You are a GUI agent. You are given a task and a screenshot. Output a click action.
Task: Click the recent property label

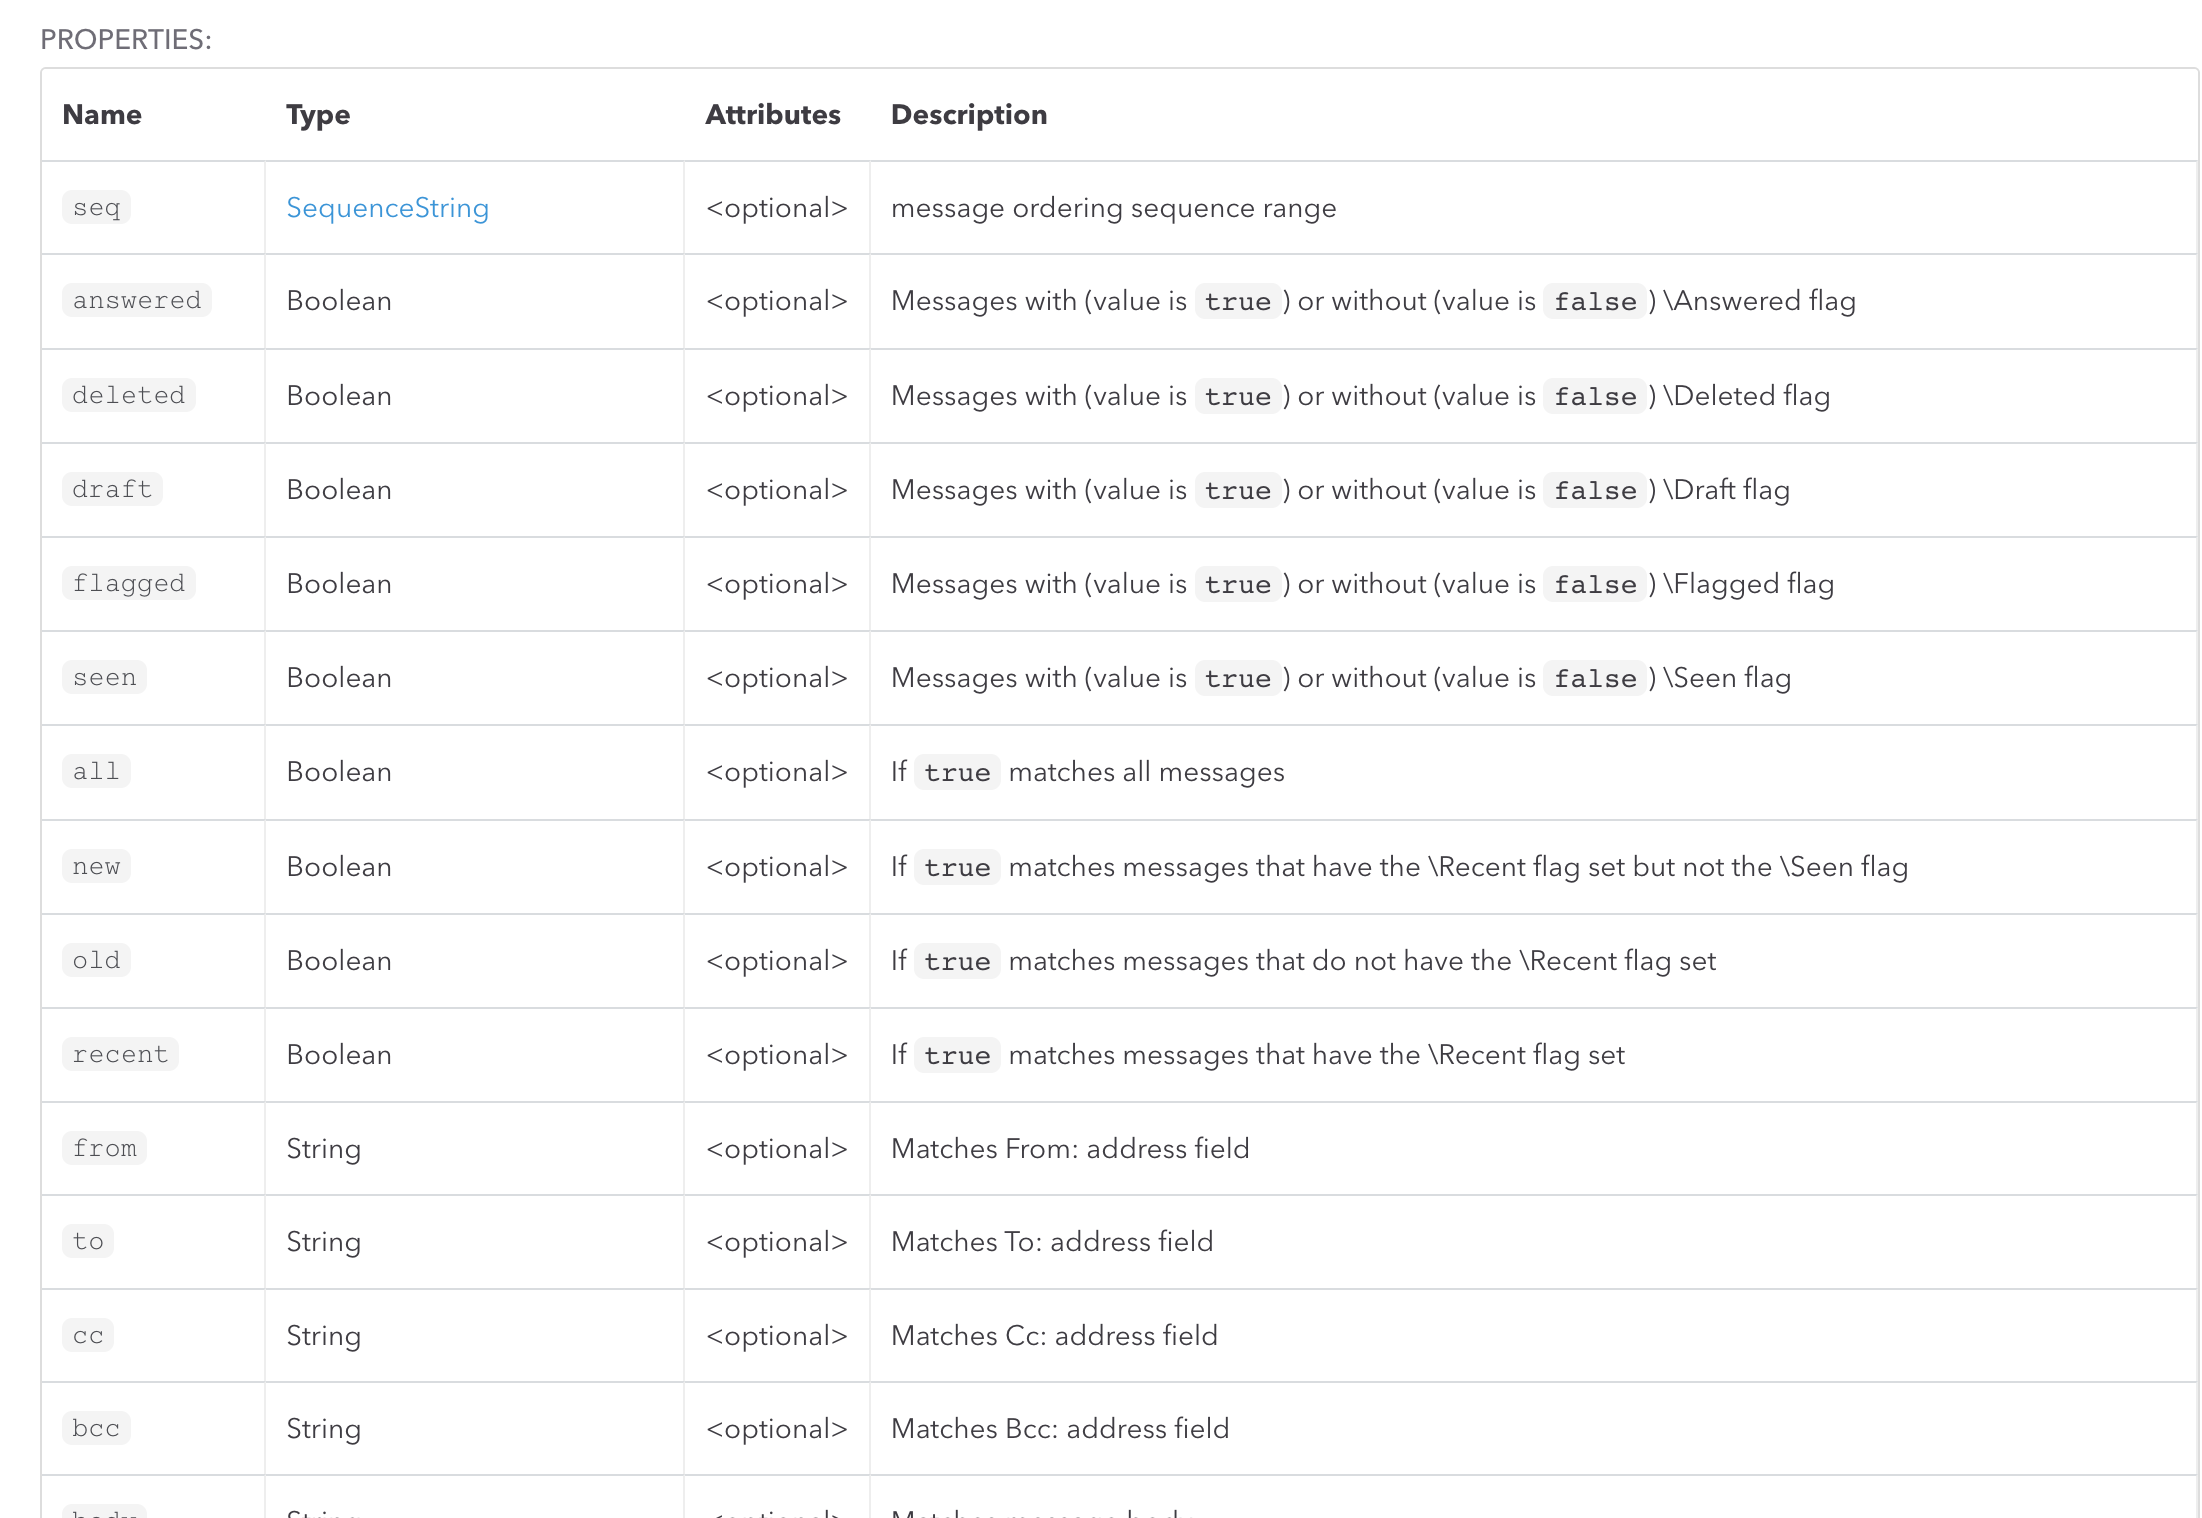(x=120, y=1054)
